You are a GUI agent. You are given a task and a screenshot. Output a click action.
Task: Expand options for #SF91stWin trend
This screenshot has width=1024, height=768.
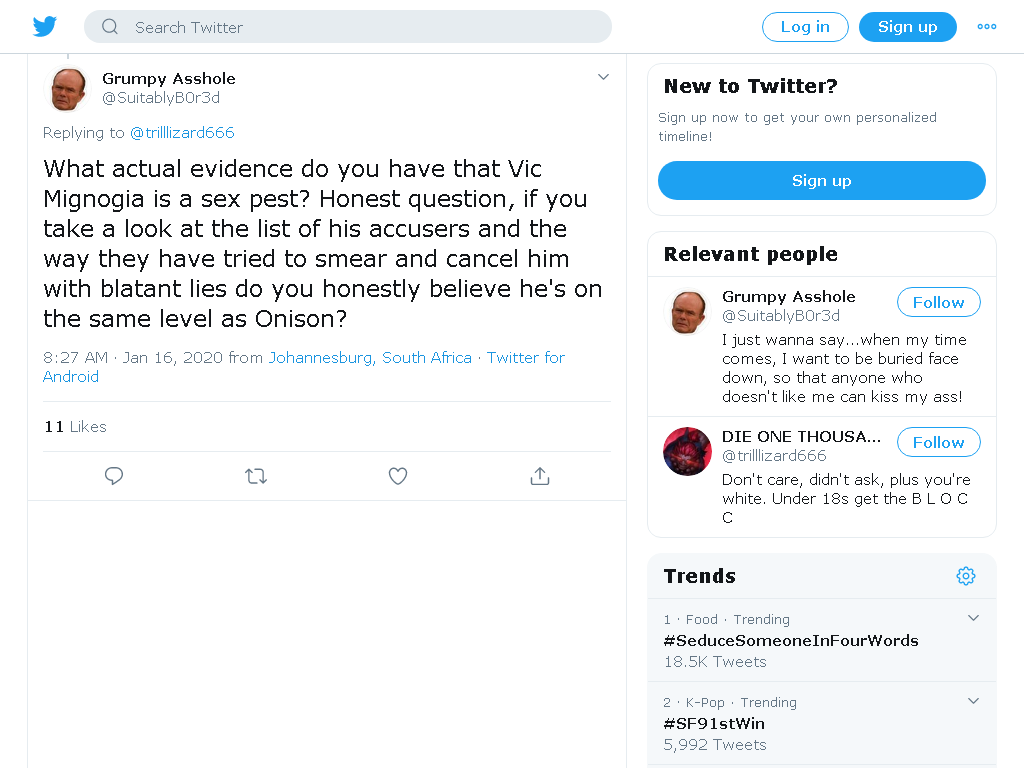tap(973, 701)
